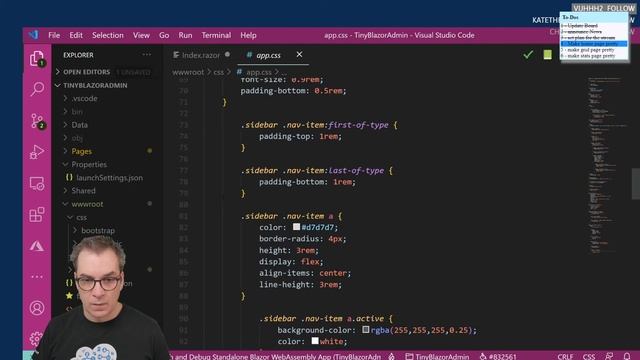Open the Selection menu
640x360 pixels.
108,35
